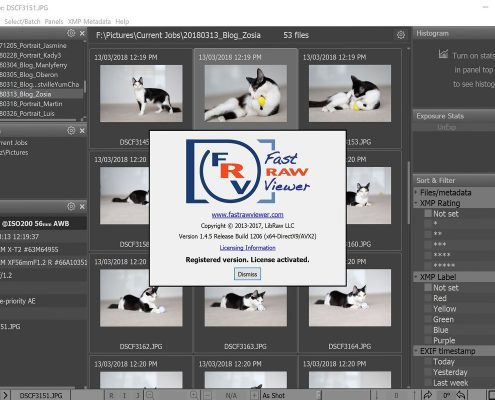Open the Licensing Information link
The width and height of the screenshot is (495, 400).
click(247, 248)
